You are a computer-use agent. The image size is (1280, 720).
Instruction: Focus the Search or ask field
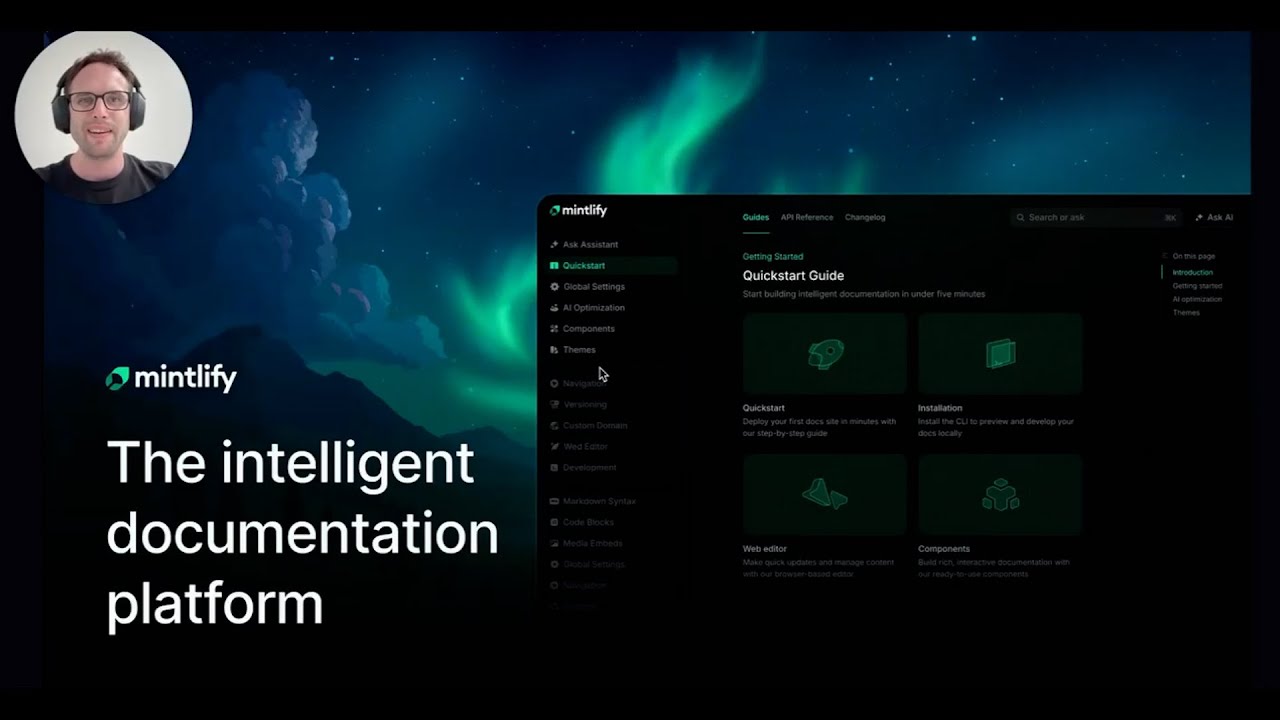[x=1096, y=217]
